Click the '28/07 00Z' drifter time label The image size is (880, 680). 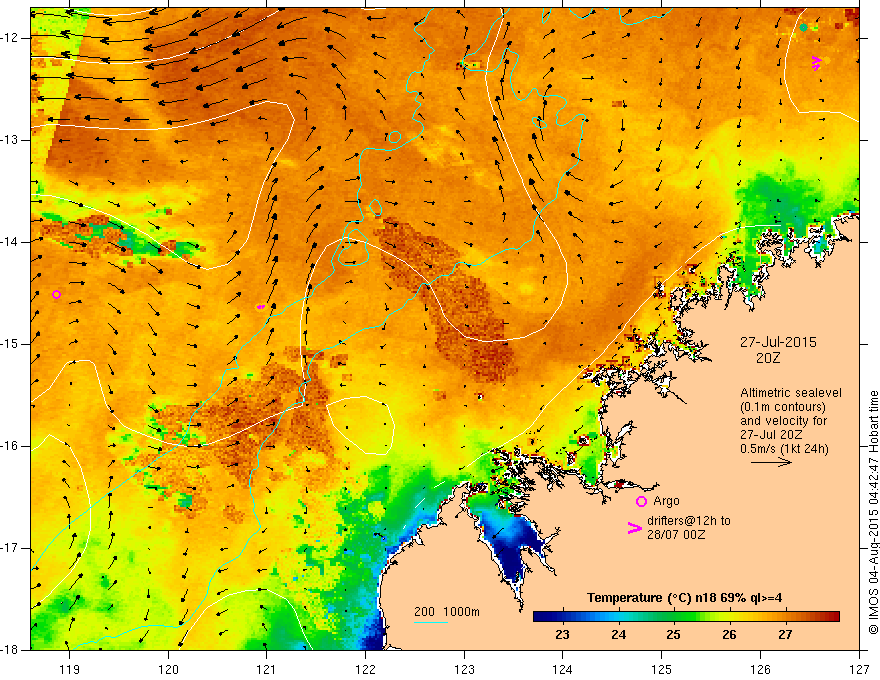point(676,535)
